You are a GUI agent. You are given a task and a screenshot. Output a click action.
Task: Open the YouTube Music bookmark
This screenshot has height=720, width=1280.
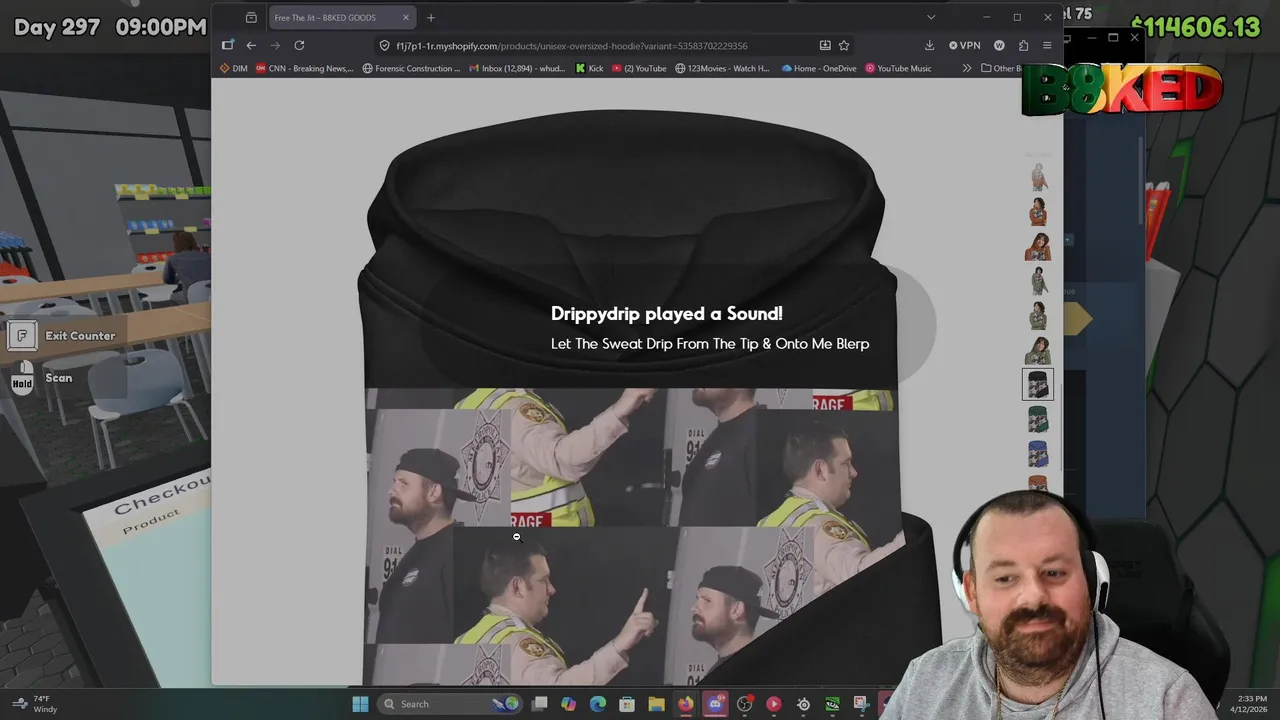[x=898, y=68]
